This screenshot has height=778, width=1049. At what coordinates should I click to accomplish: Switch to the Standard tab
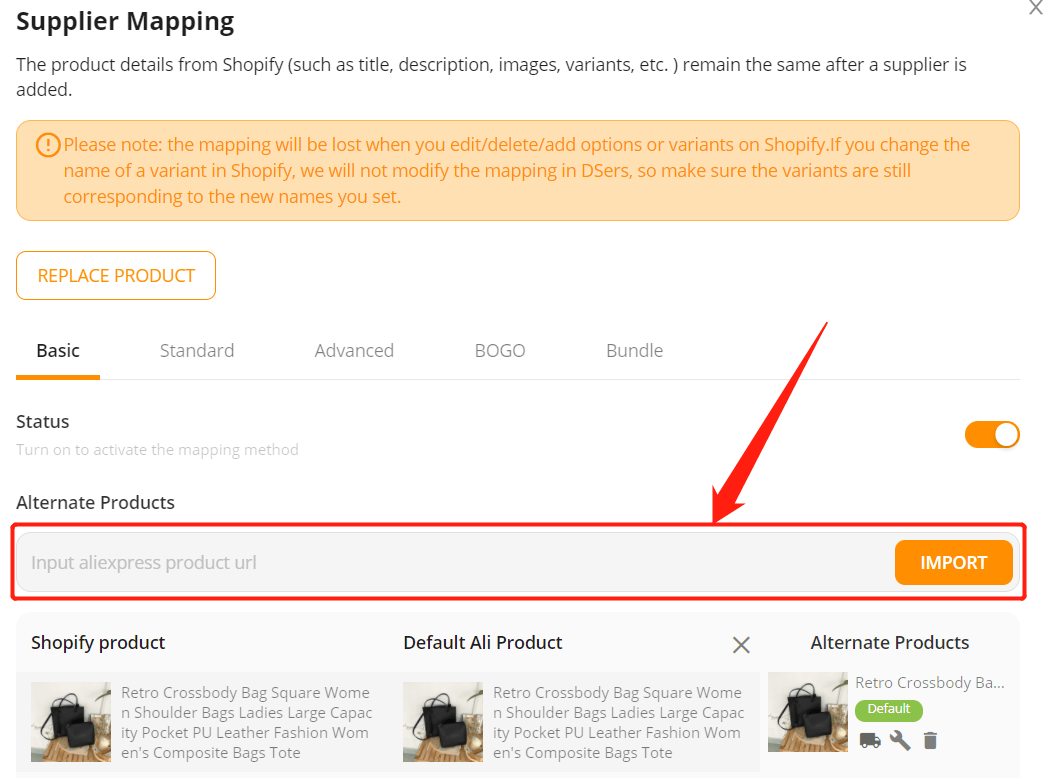click(197, 351)
